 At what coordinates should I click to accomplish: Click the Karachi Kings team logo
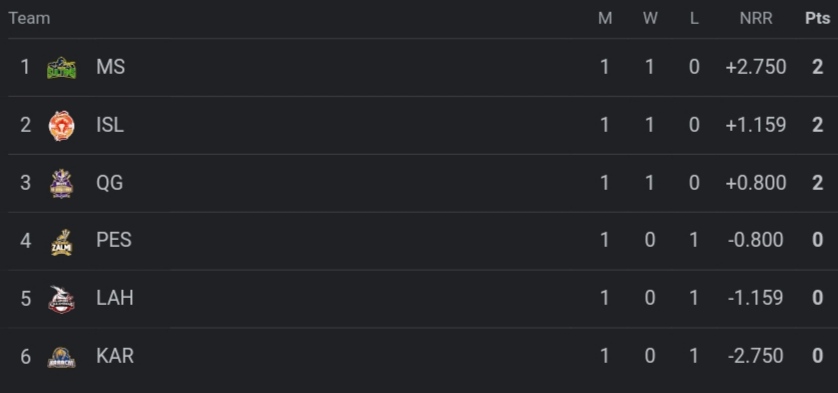tap(61, 357)
